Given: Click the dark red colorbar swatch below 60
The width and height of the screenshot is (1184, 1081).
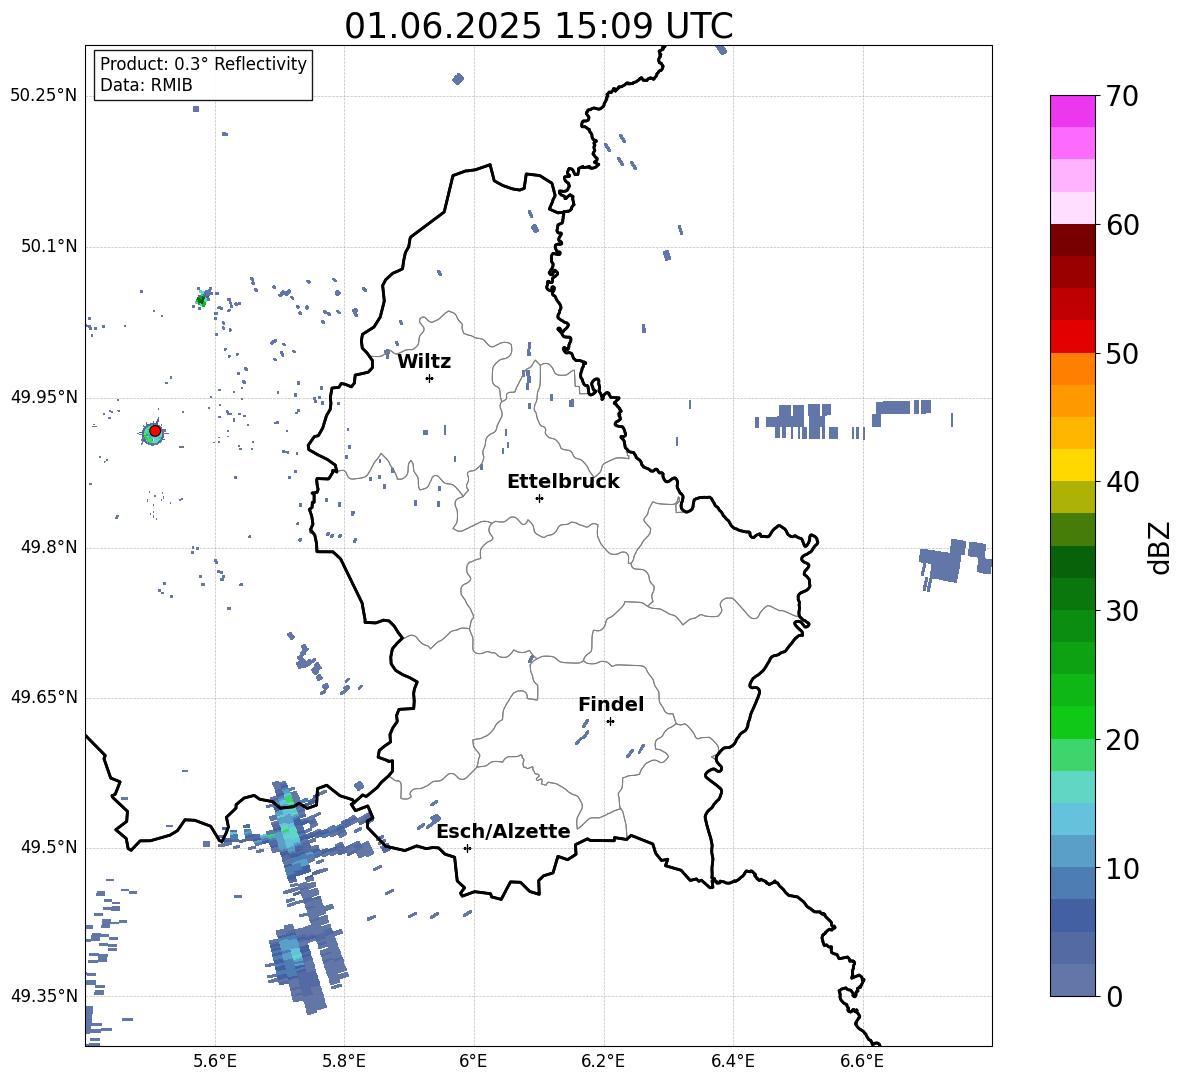Looking at the screenshot, I should click(x=1072, y=240).
